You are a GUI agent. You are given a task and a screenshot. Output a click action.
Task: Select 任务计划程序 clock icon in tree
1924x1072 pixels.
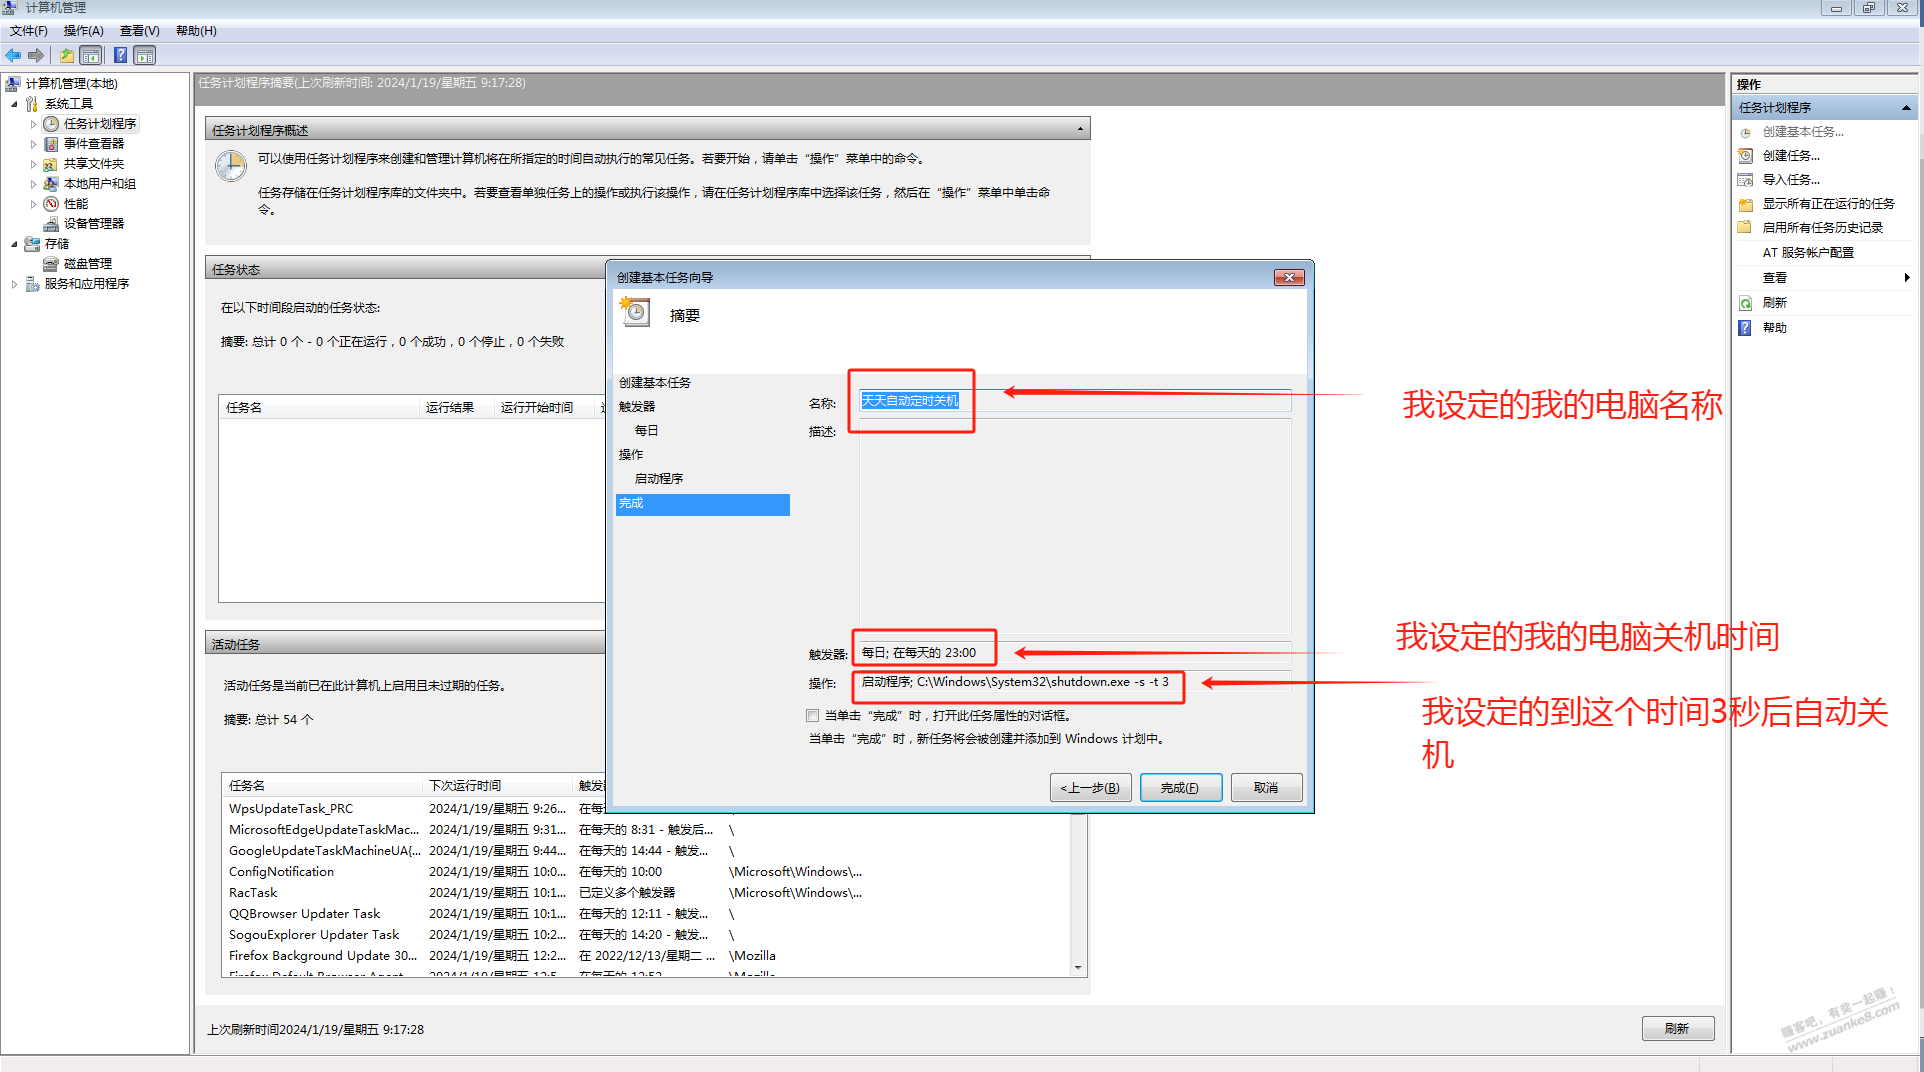pyautogui.click(x=51, y=124)
